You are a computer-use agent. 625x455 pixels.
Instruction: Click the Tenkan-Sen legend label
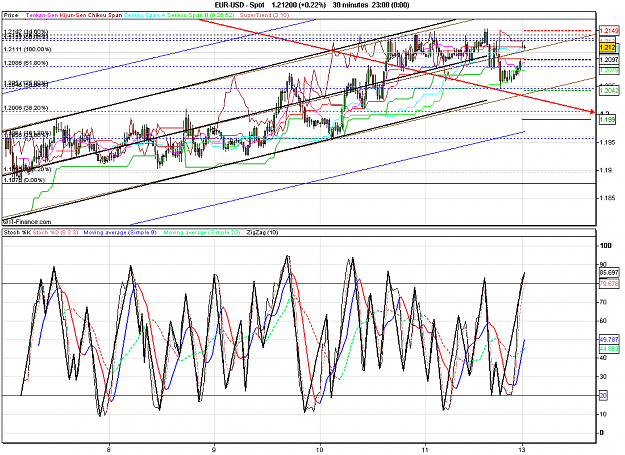point(42,15)
